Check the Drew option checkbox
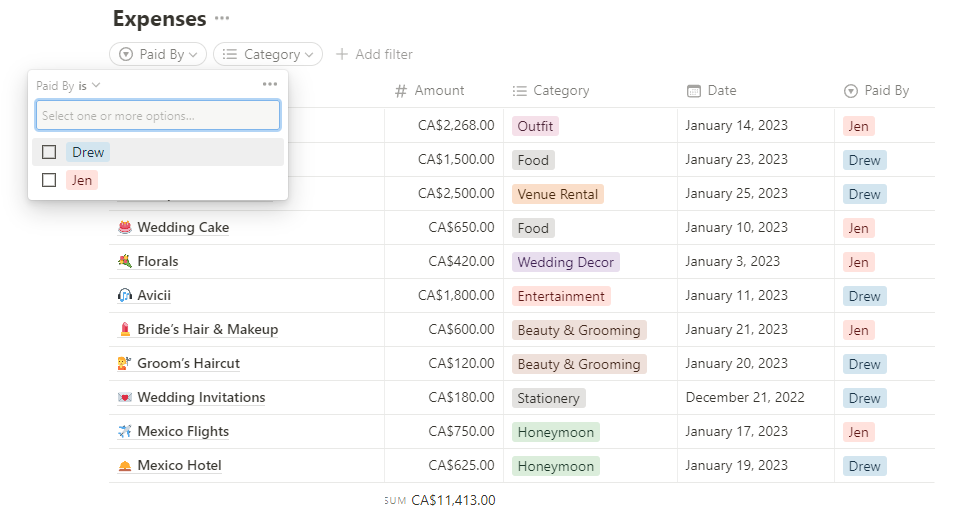977x516 pixels. click(49, 153)
